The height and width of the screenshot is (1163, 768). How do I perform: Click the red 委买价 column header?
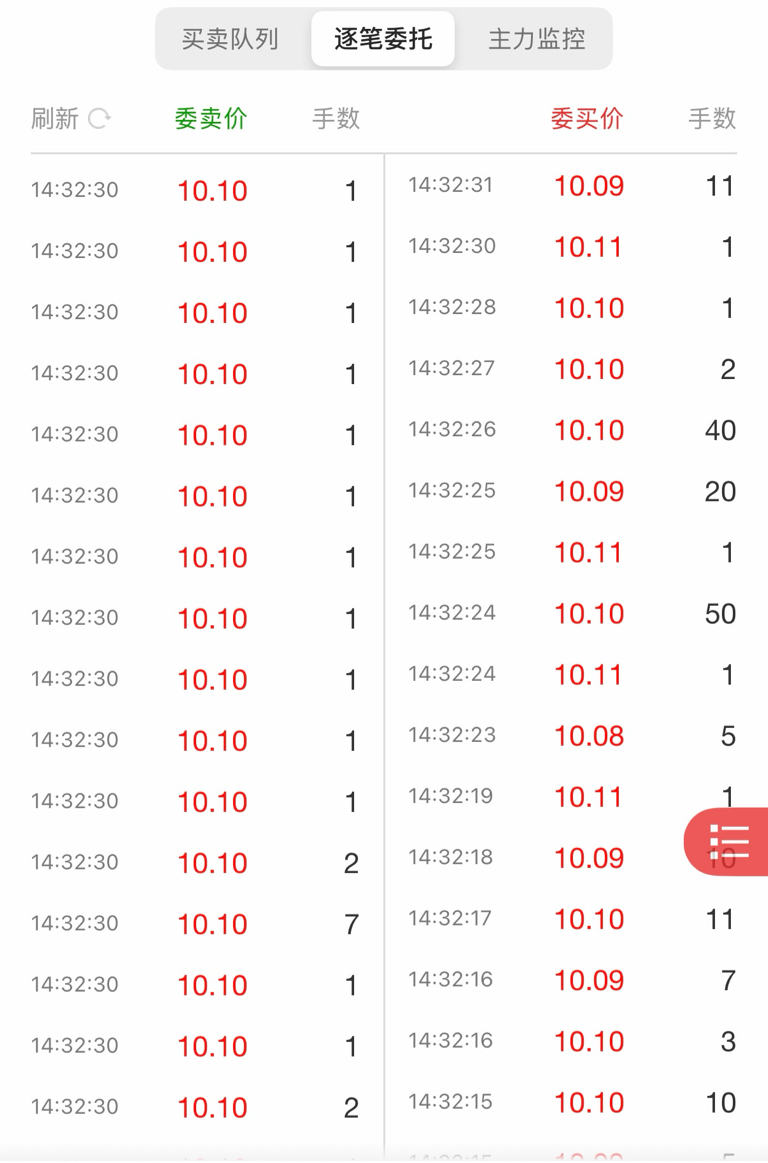tap(587, 119)
